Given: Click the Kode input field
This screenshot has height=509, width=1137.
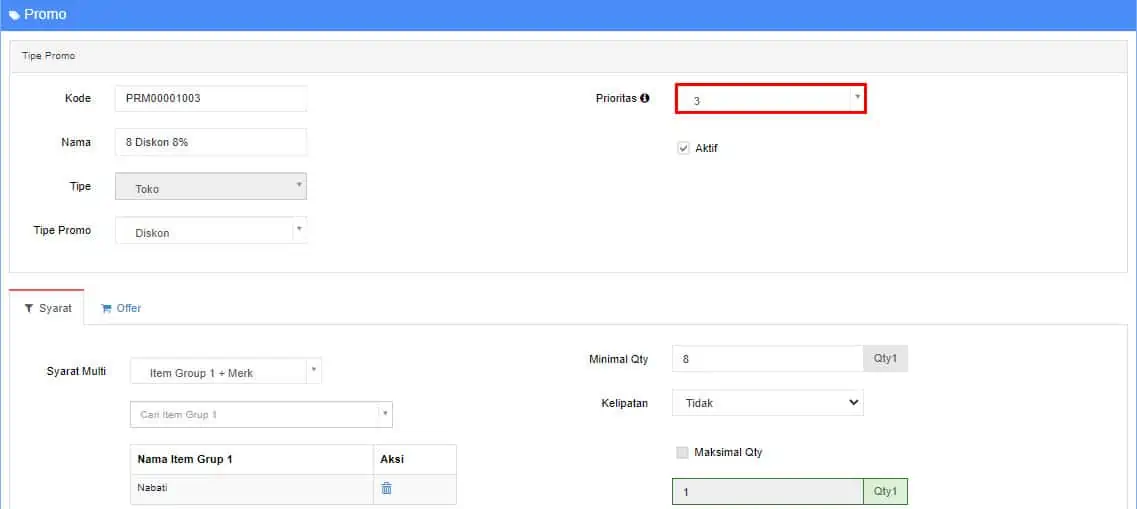Looking at the screenshot, I should pos(211,99).
